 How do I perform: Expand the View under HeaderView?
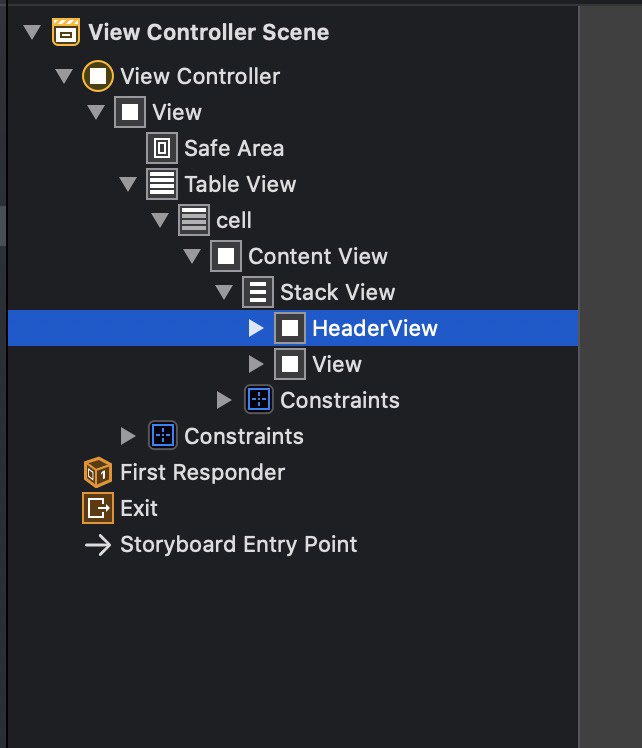pos(256,364)
